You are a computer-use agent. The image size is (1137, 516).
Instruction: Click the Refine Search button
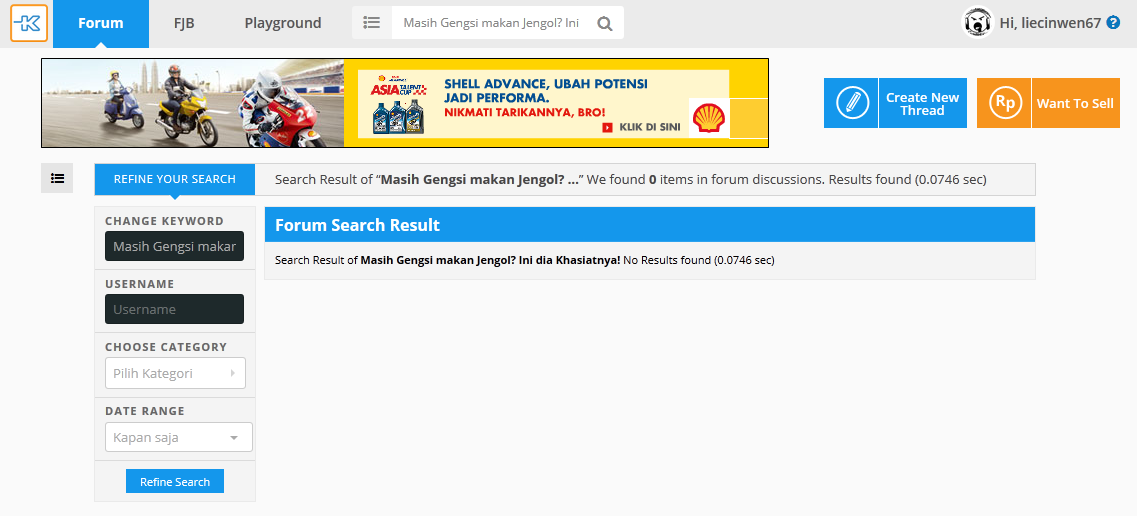(175, 482)
